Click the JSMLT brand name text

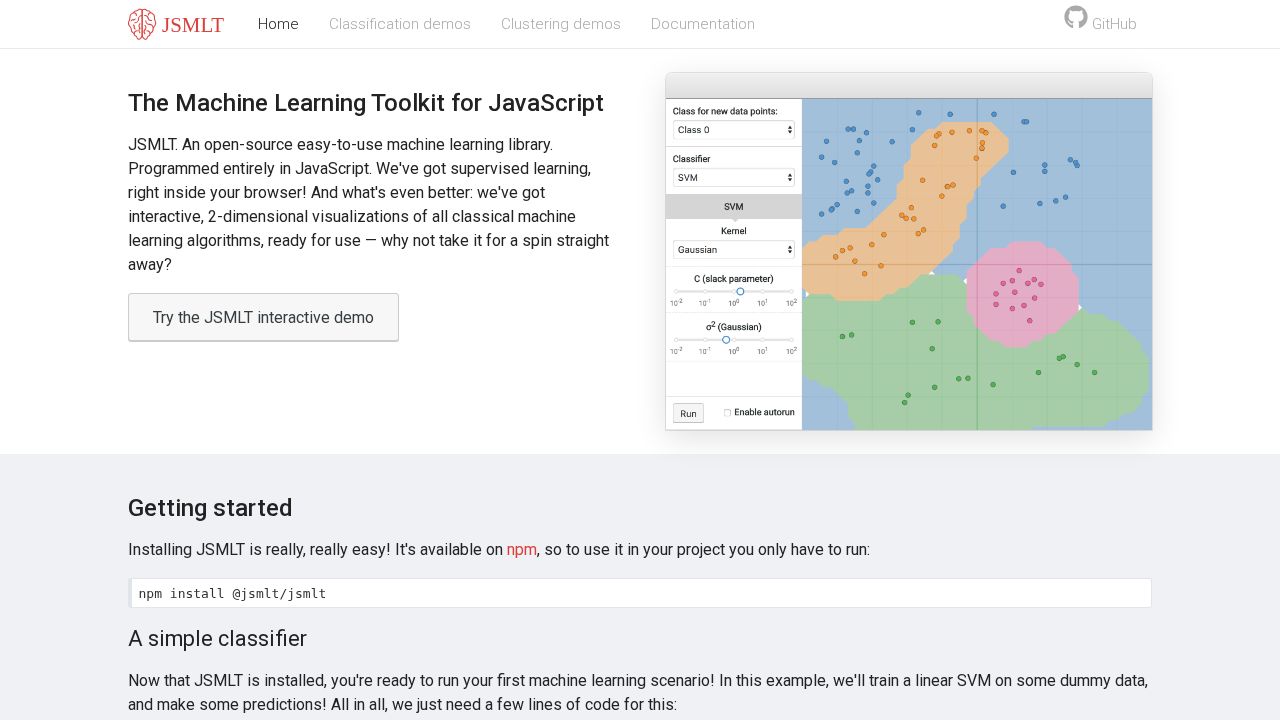point(193,25)
